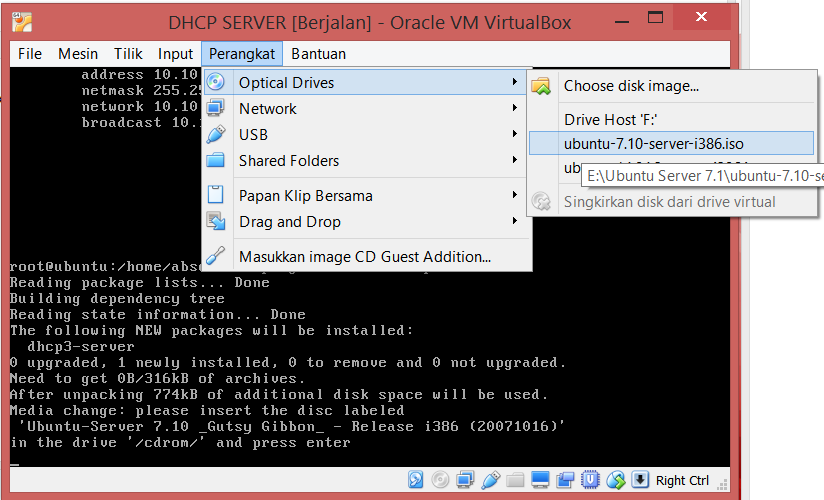This screenshot has width=824, height=500.
Task: Maximize the VirtualBox window
Action: 655,17
